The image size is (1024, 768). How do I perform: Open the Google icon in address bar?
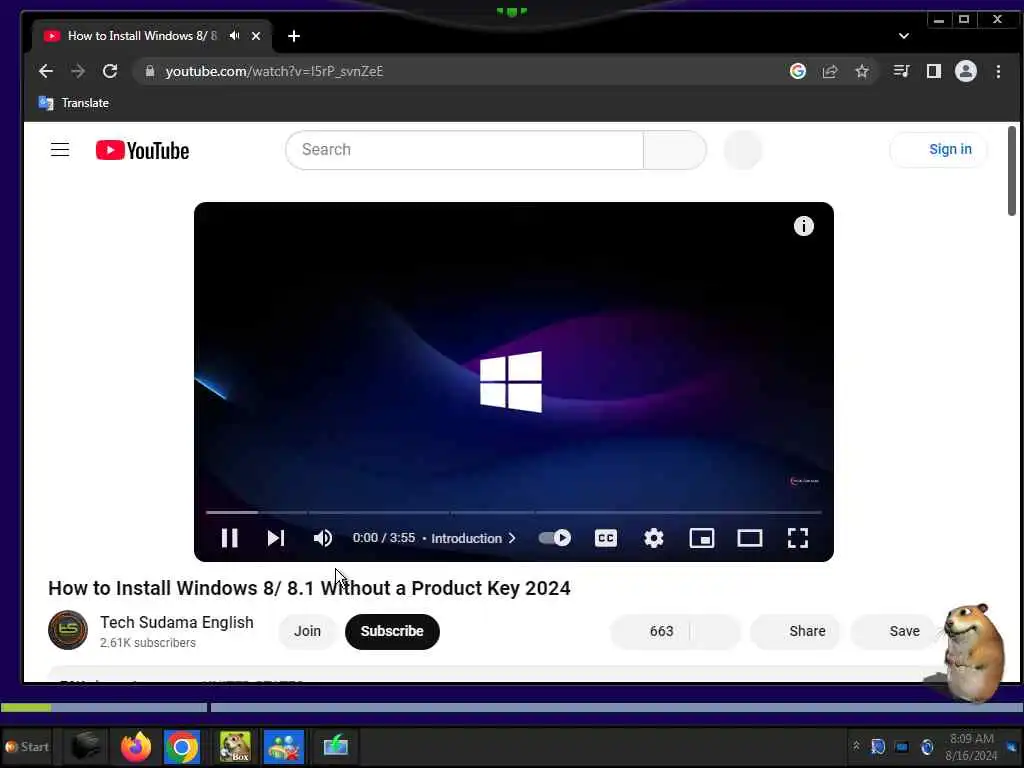(797, 71)
